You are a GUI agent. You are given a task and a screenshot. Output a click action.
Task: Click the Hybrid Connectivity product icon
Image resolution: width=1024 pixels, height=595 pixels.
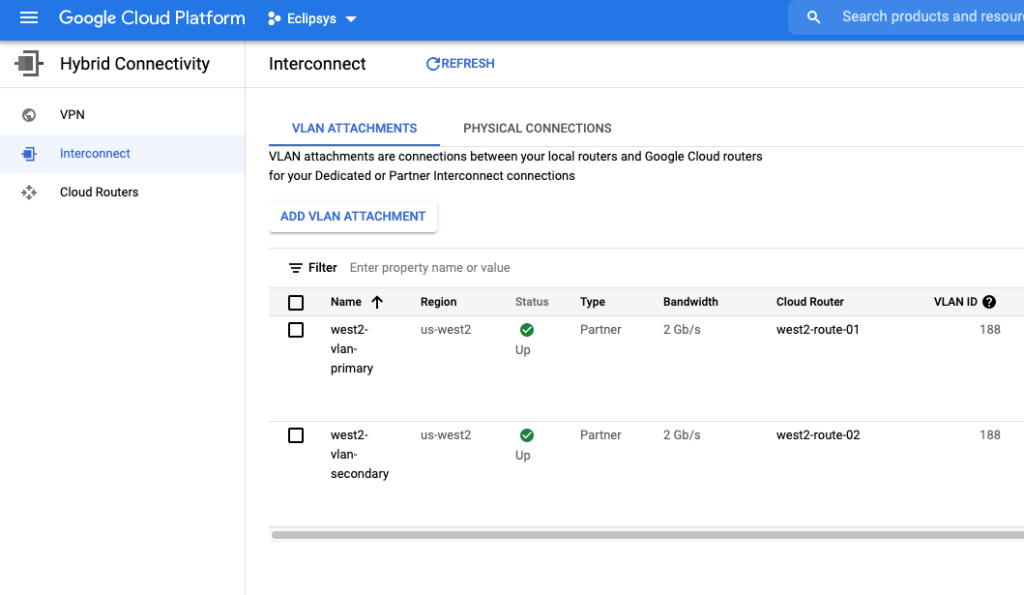tap(28, 64)
